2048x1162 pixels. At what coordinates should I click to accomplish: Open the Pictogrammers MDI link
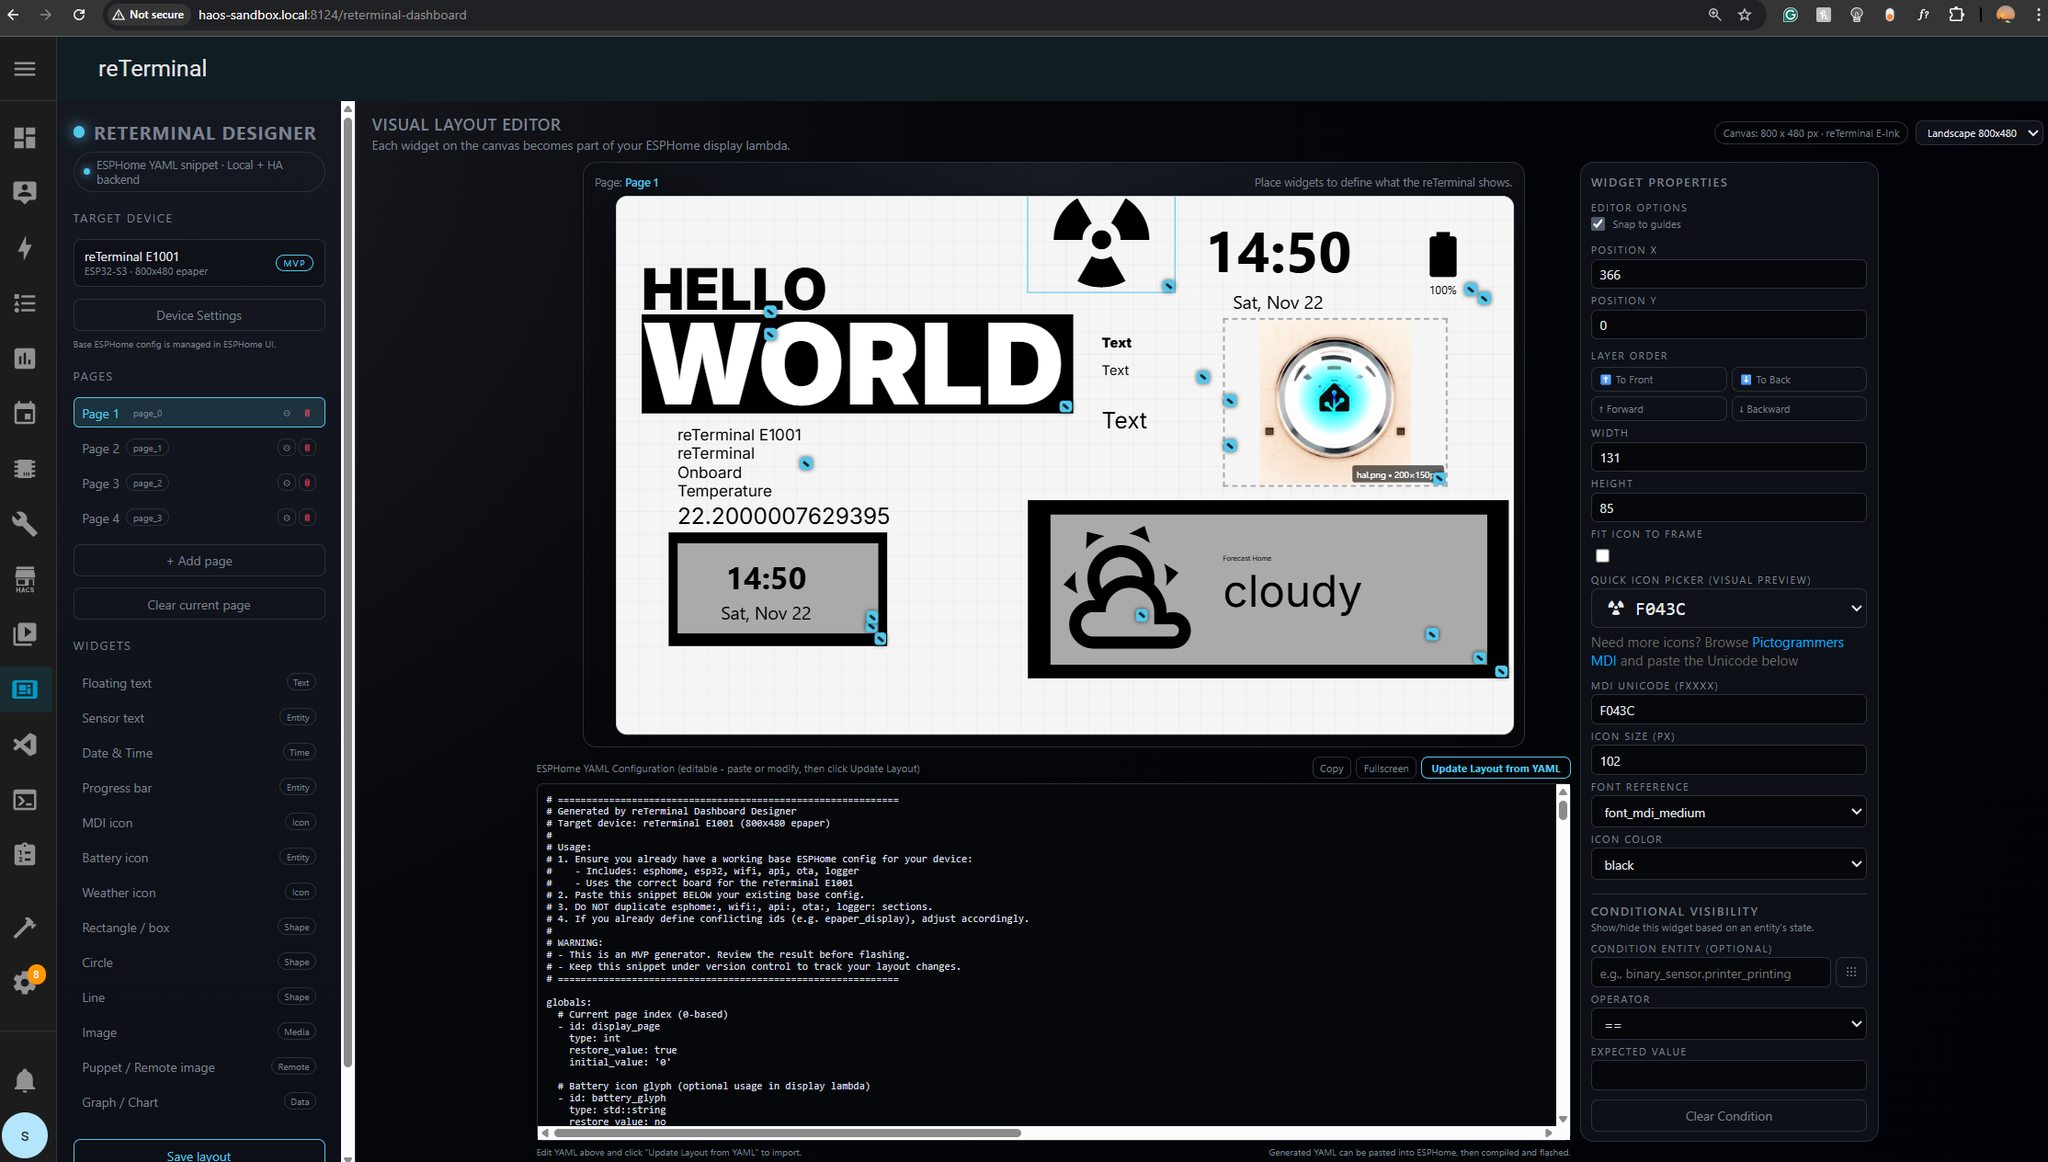point(1716,651)
